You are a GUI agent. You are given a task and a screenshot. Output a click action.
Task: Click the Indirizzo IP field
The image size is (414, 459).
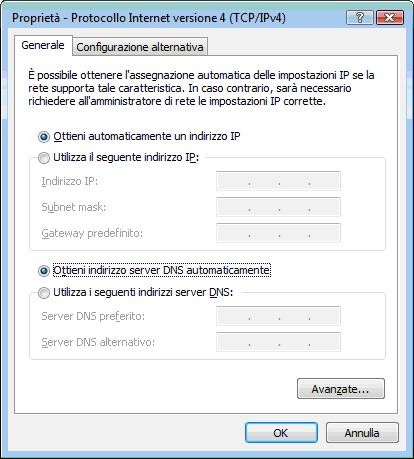tap(278, 181)
